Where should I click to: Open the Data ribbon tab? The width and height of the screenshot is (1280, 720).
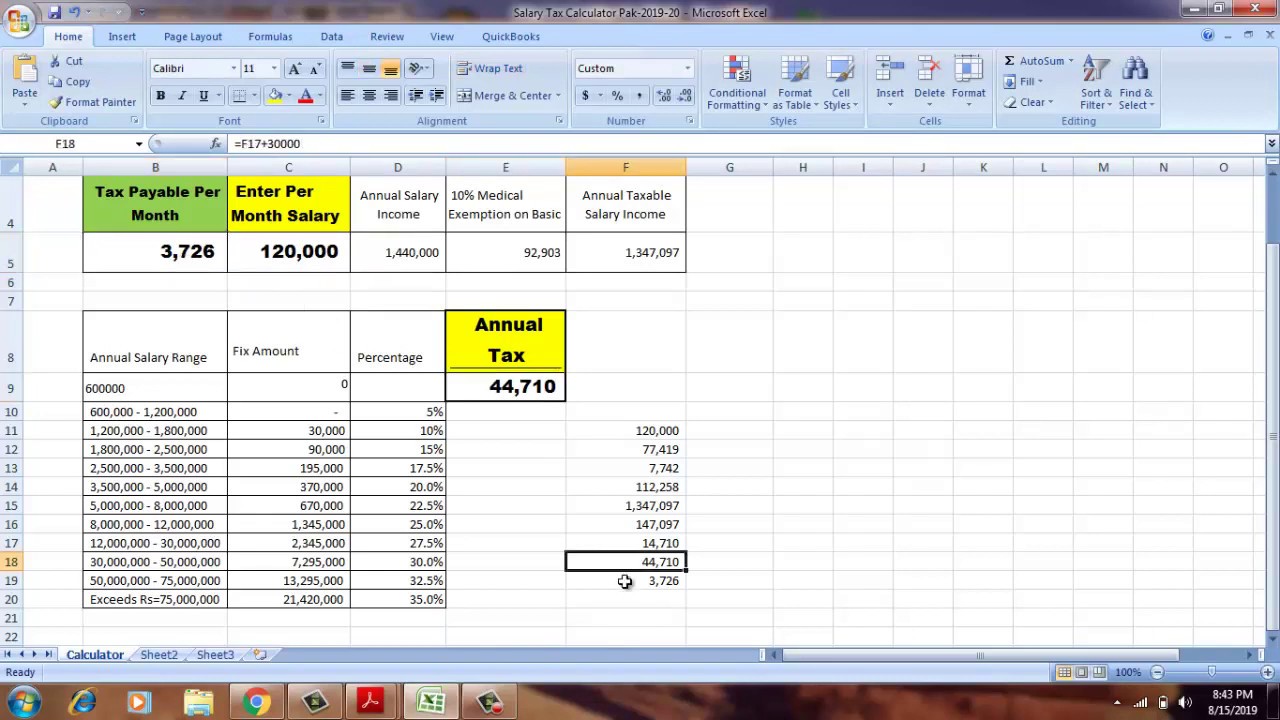point(332,37)
